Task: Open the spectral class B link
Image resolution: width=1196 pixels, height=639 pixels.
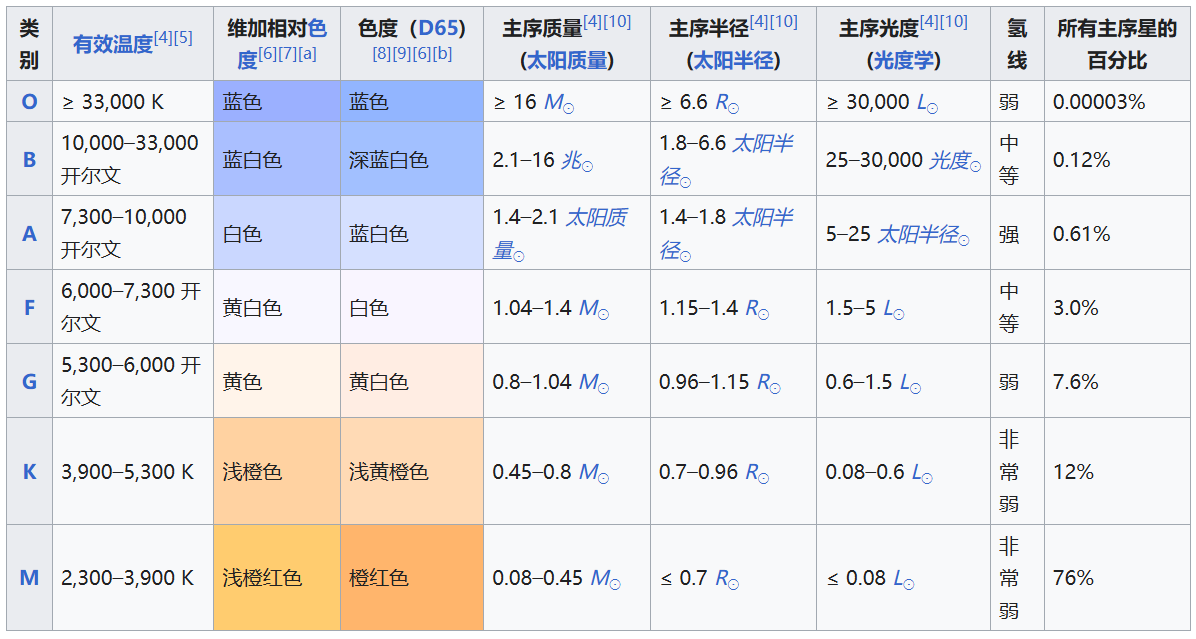Action: coord(29,160)
